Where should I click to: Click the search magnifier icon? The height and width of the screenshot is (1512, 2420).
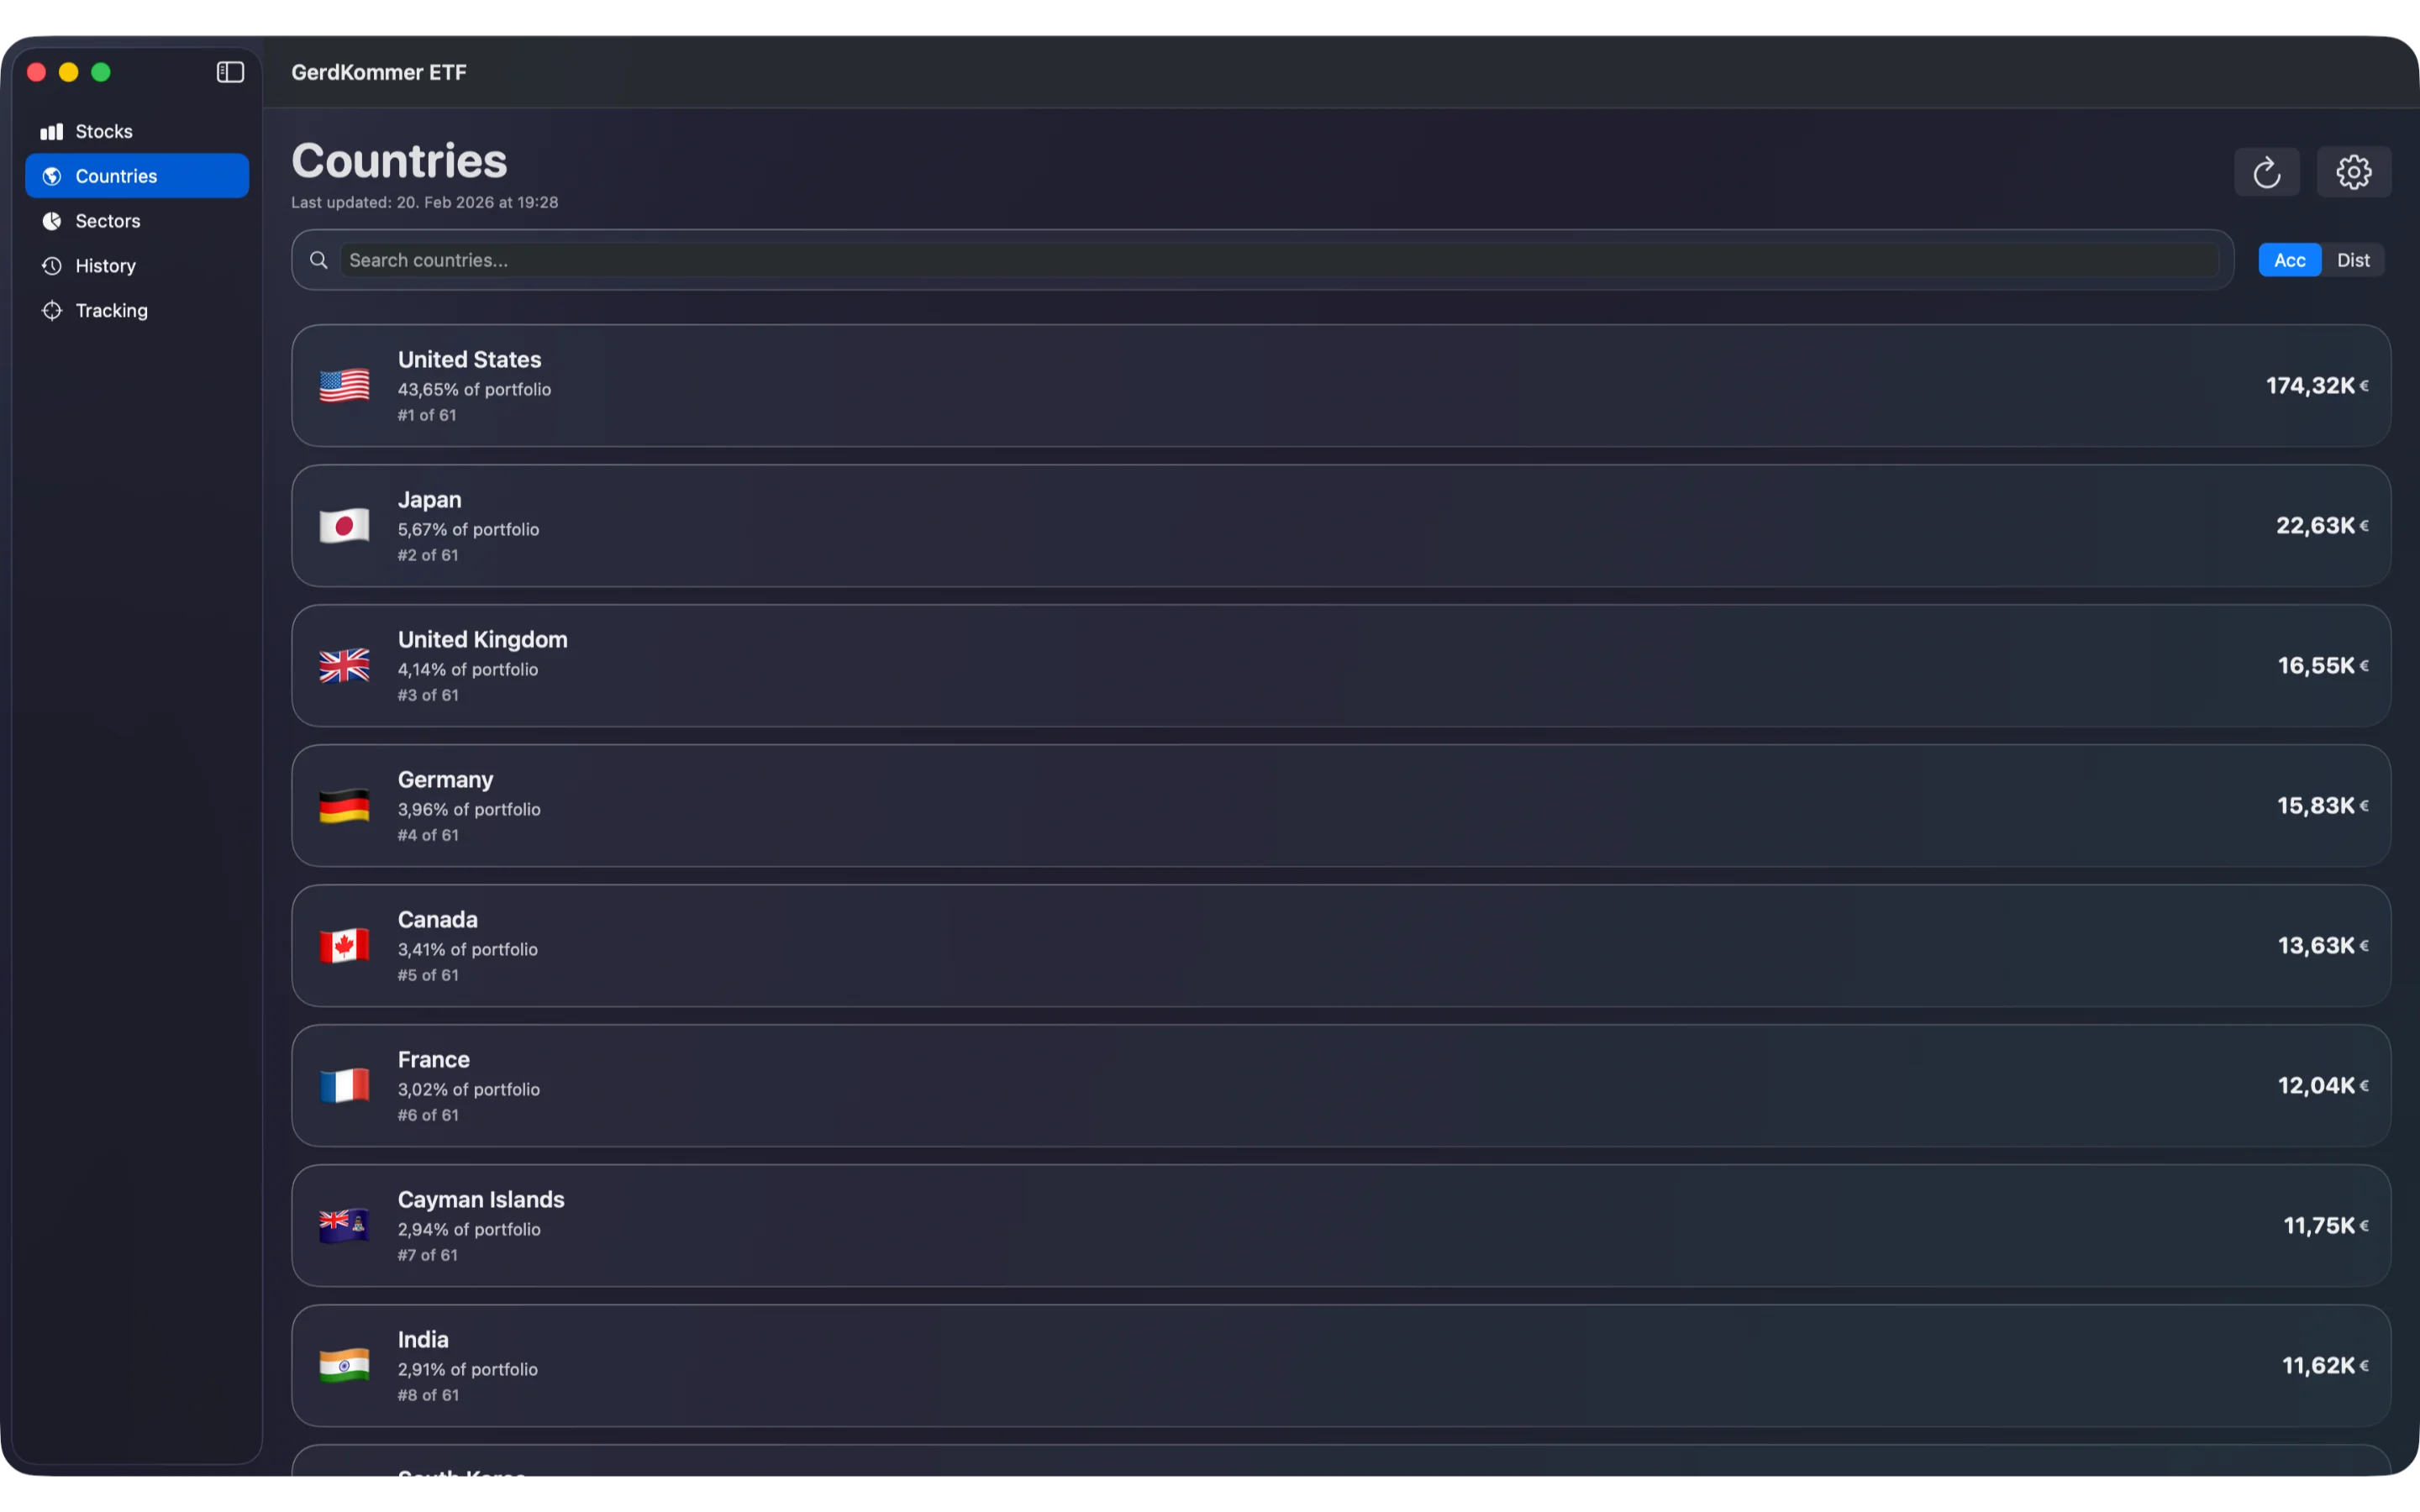(318, 259)
